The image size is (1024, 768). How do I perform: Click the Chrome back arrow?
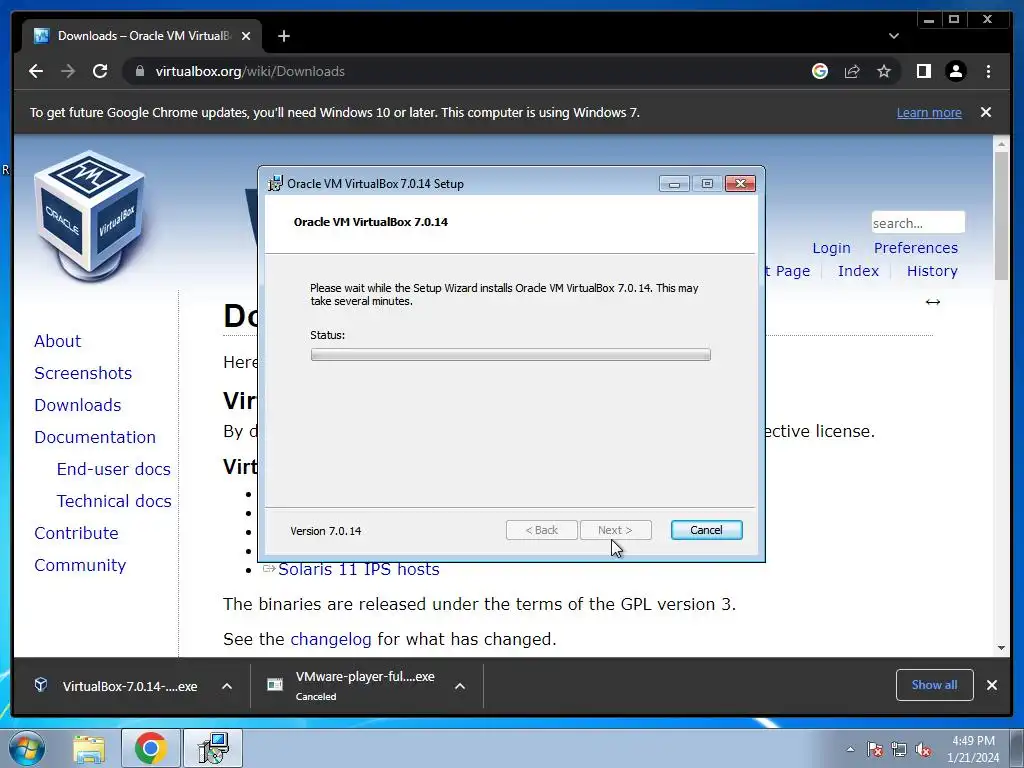tap(36, 71)
